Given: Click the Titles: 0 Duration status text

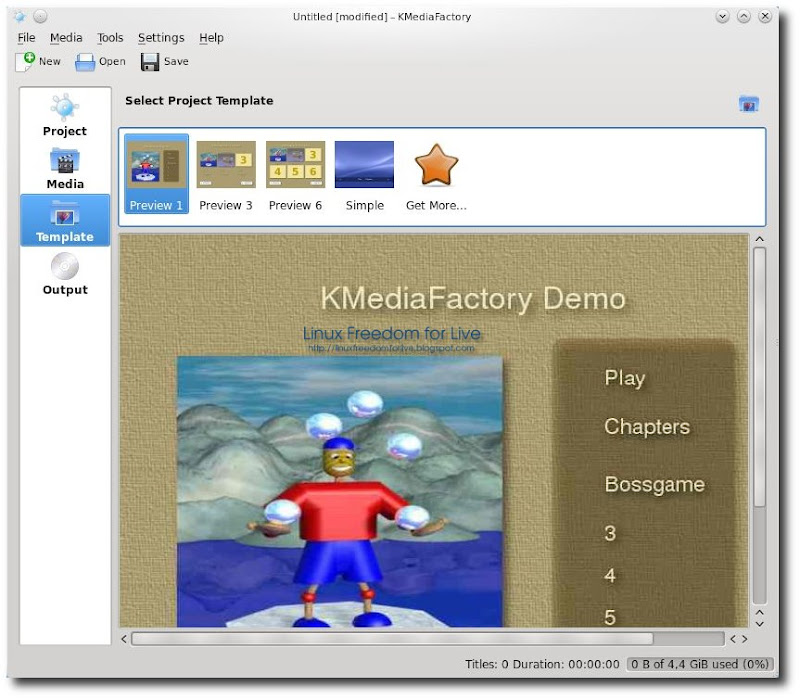Looking at the screenshot, I should click(x=542, y=664).
